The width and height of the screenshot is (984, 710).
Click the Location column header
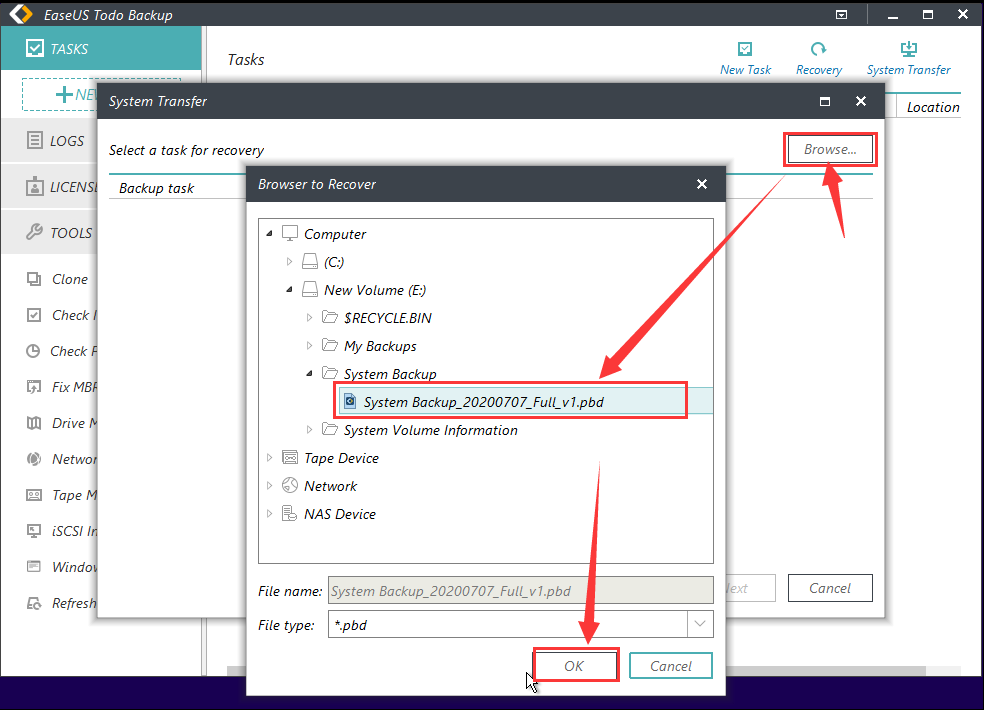pos(933,107)
